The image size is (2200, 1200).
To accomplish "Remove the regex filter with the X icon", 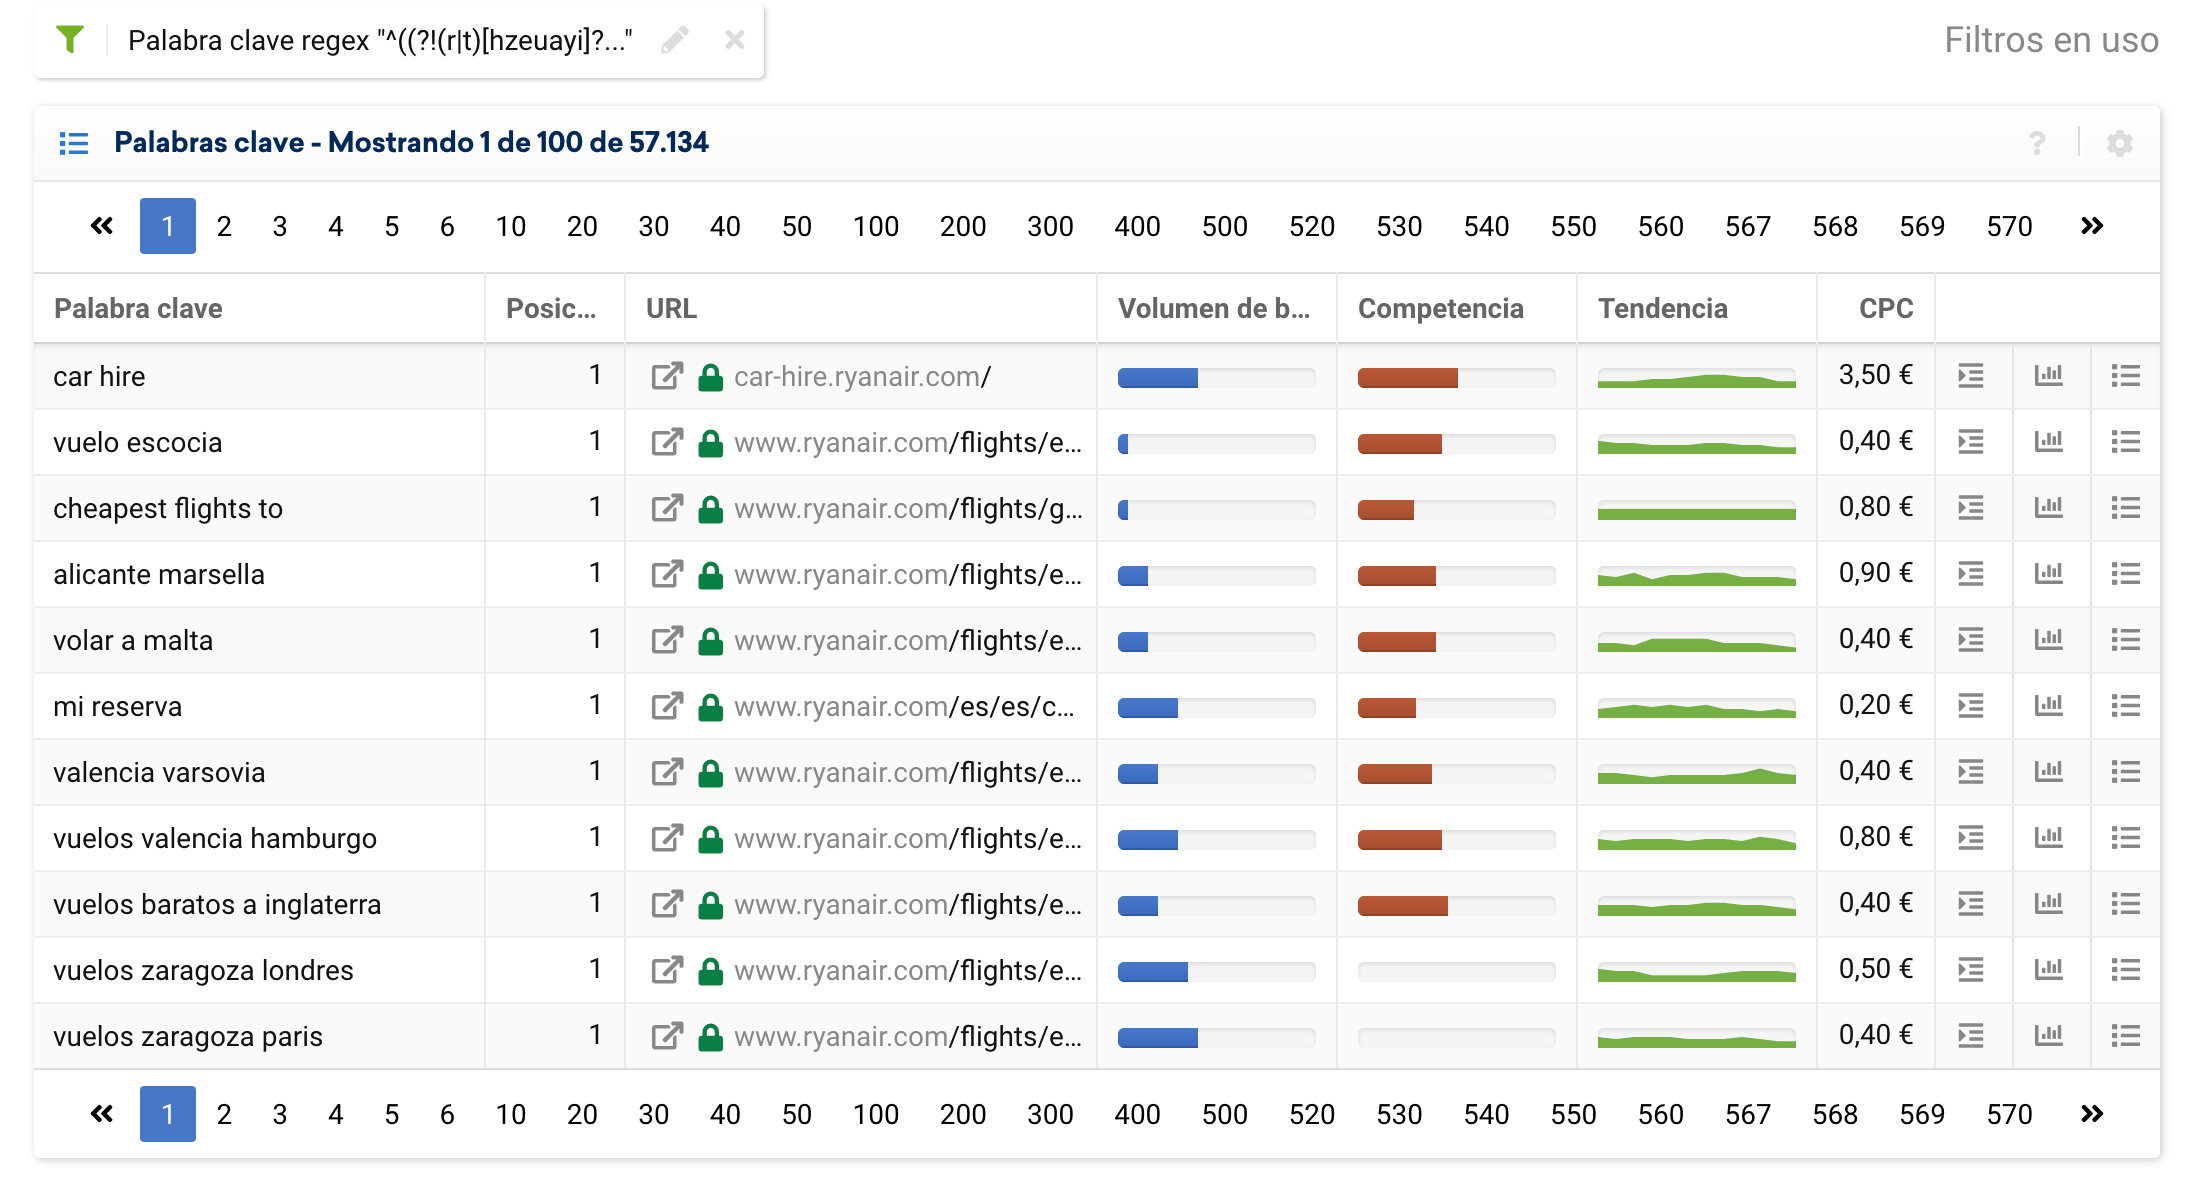I will [x=735, y=40].
